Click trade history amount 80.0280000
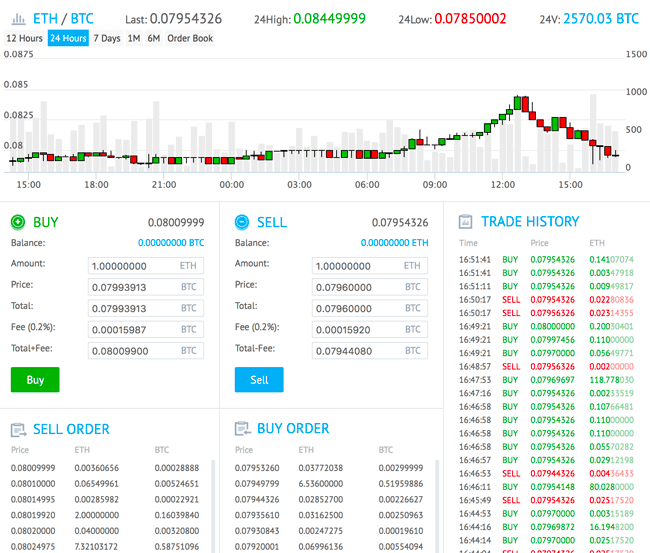The image size is (650, 553). pyautogui.click(x=611, y=487)
